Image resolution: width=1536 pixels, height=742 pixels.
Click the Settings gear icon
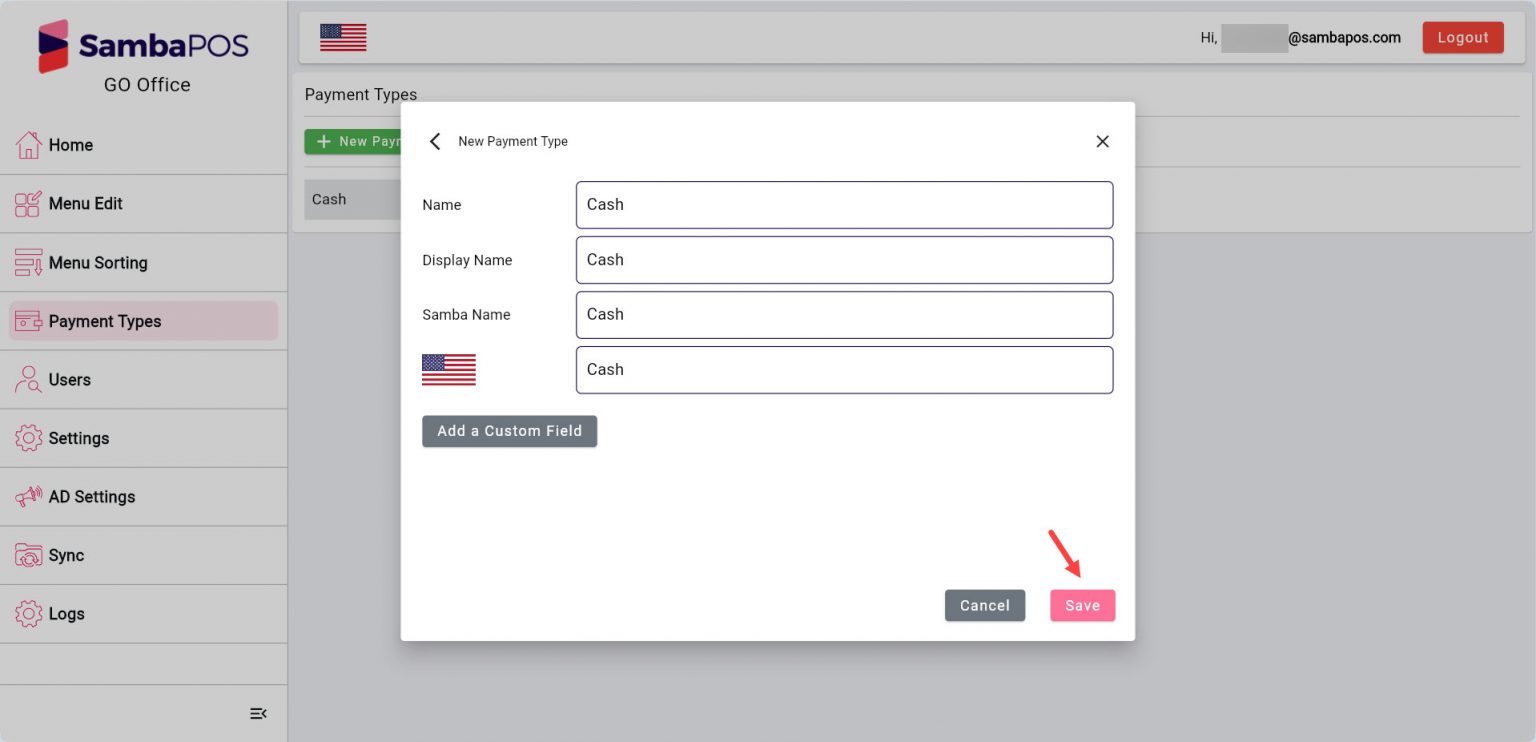pyautogui.click(x=30, y=438)
